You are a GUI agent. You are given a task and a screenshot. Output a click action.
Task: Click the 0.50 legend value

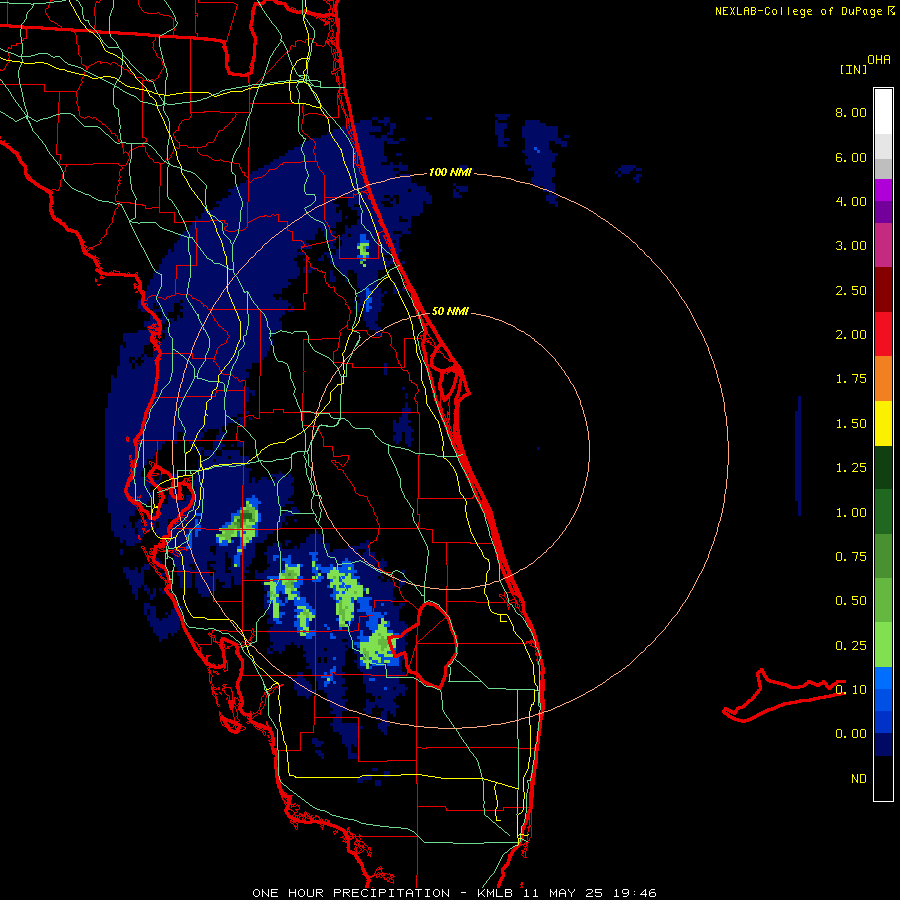(x=851, y=601)
